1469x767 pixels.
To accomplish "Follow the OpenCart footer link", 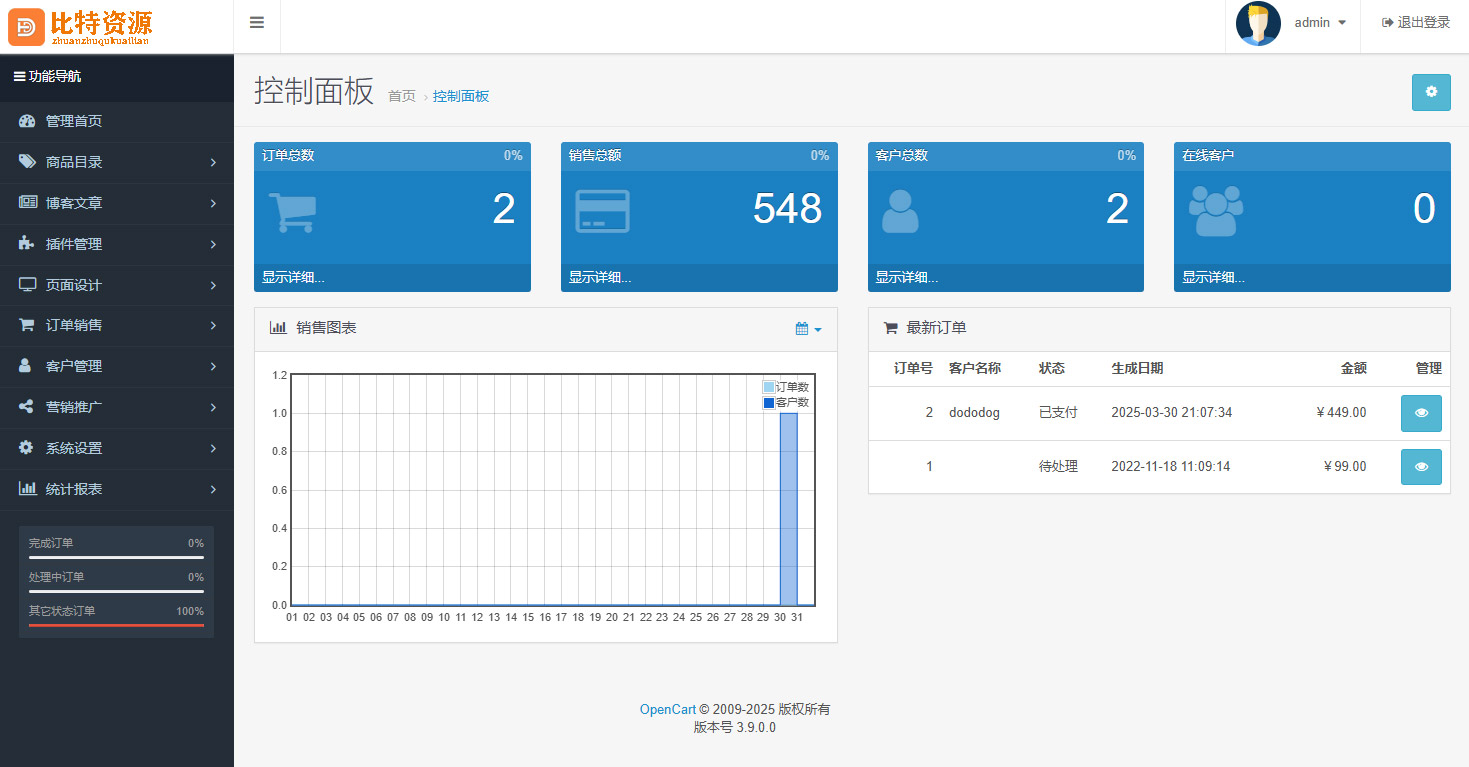I will click(x=667, y=710).
